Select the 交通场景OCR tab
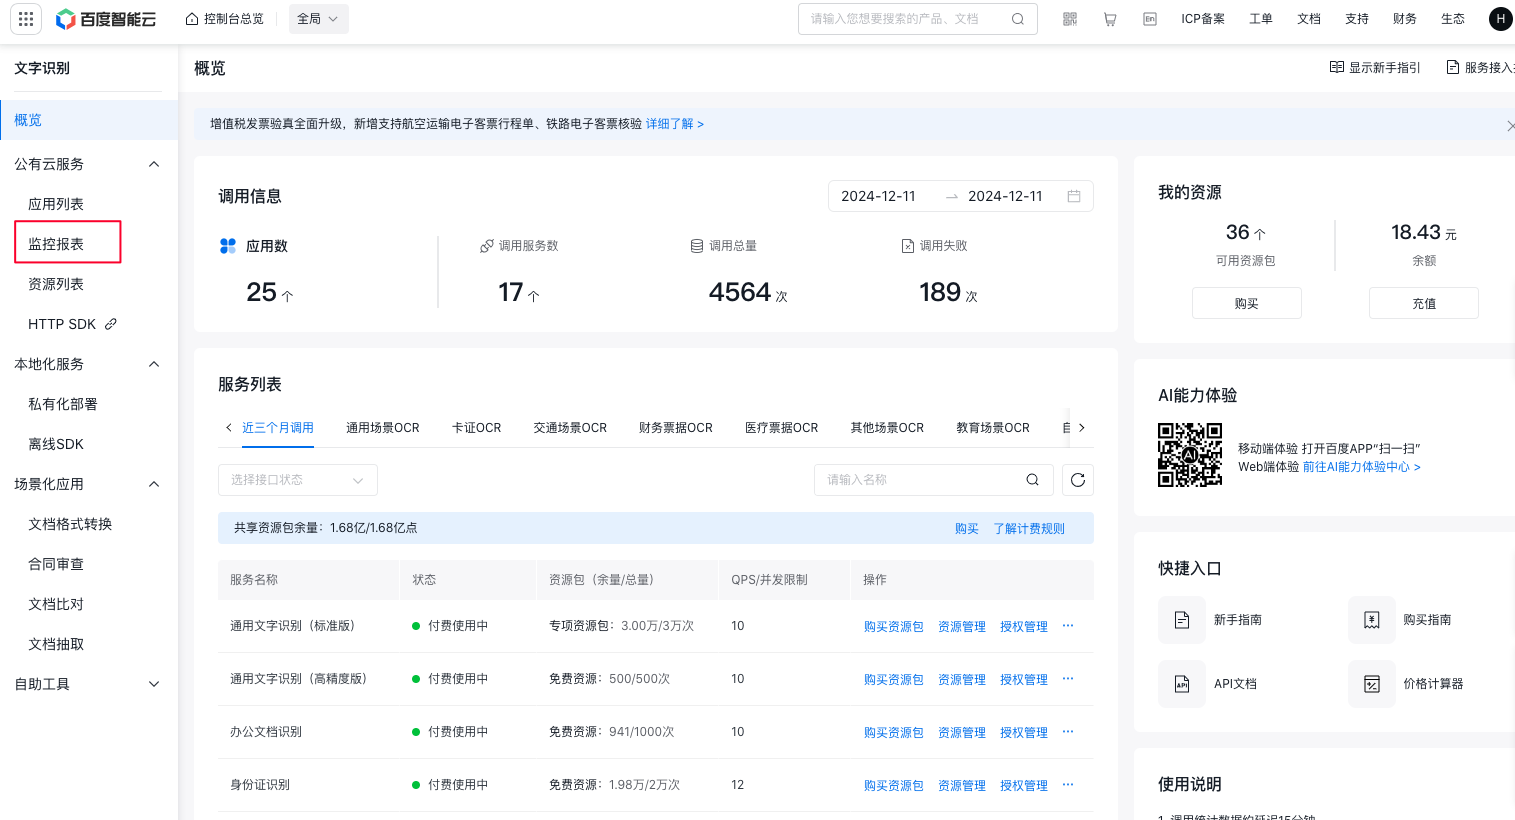 point(570,428)
